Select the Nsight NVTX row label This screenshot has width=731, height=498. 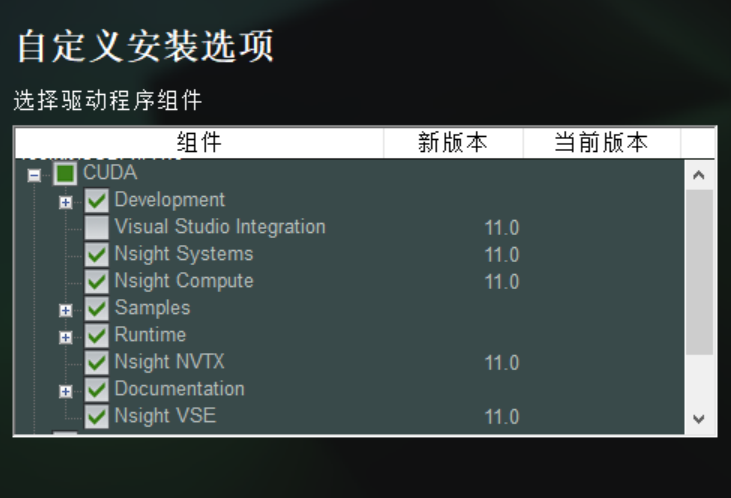click(169, 362)
